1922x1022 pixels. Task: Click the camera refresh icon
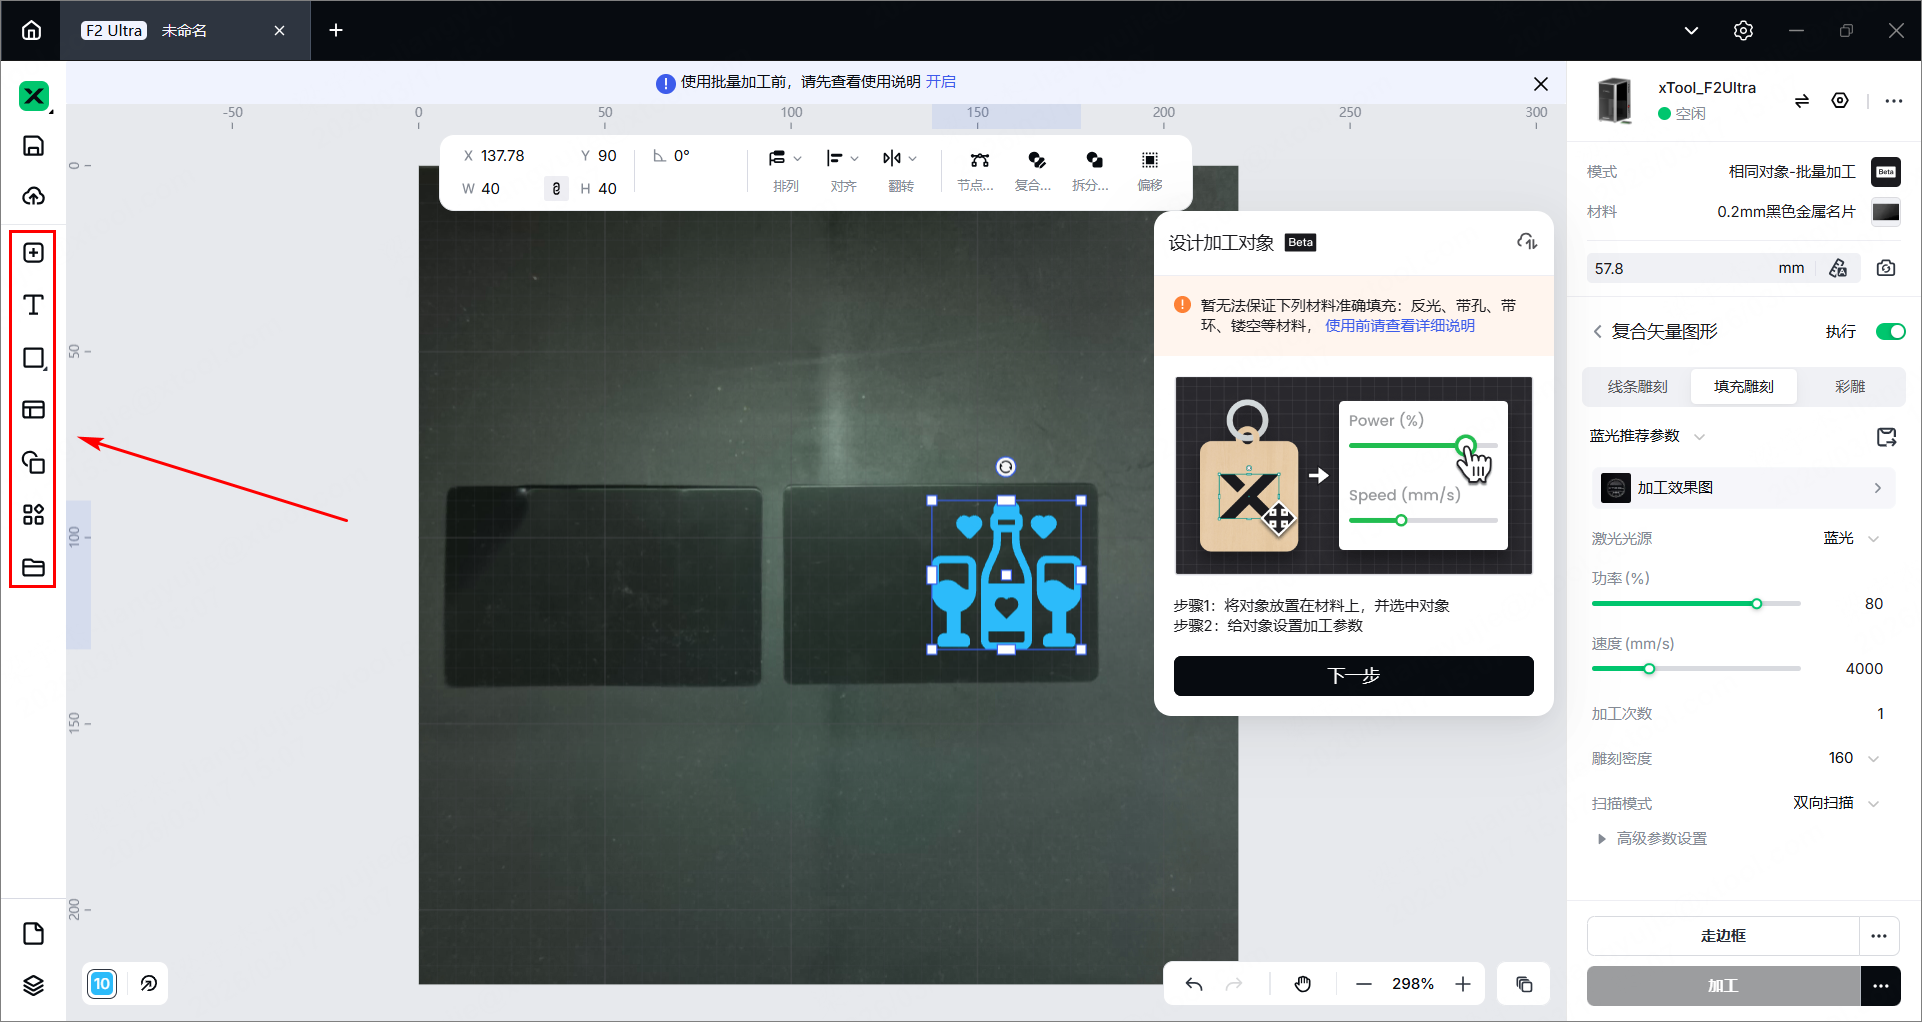point(1885,268)
